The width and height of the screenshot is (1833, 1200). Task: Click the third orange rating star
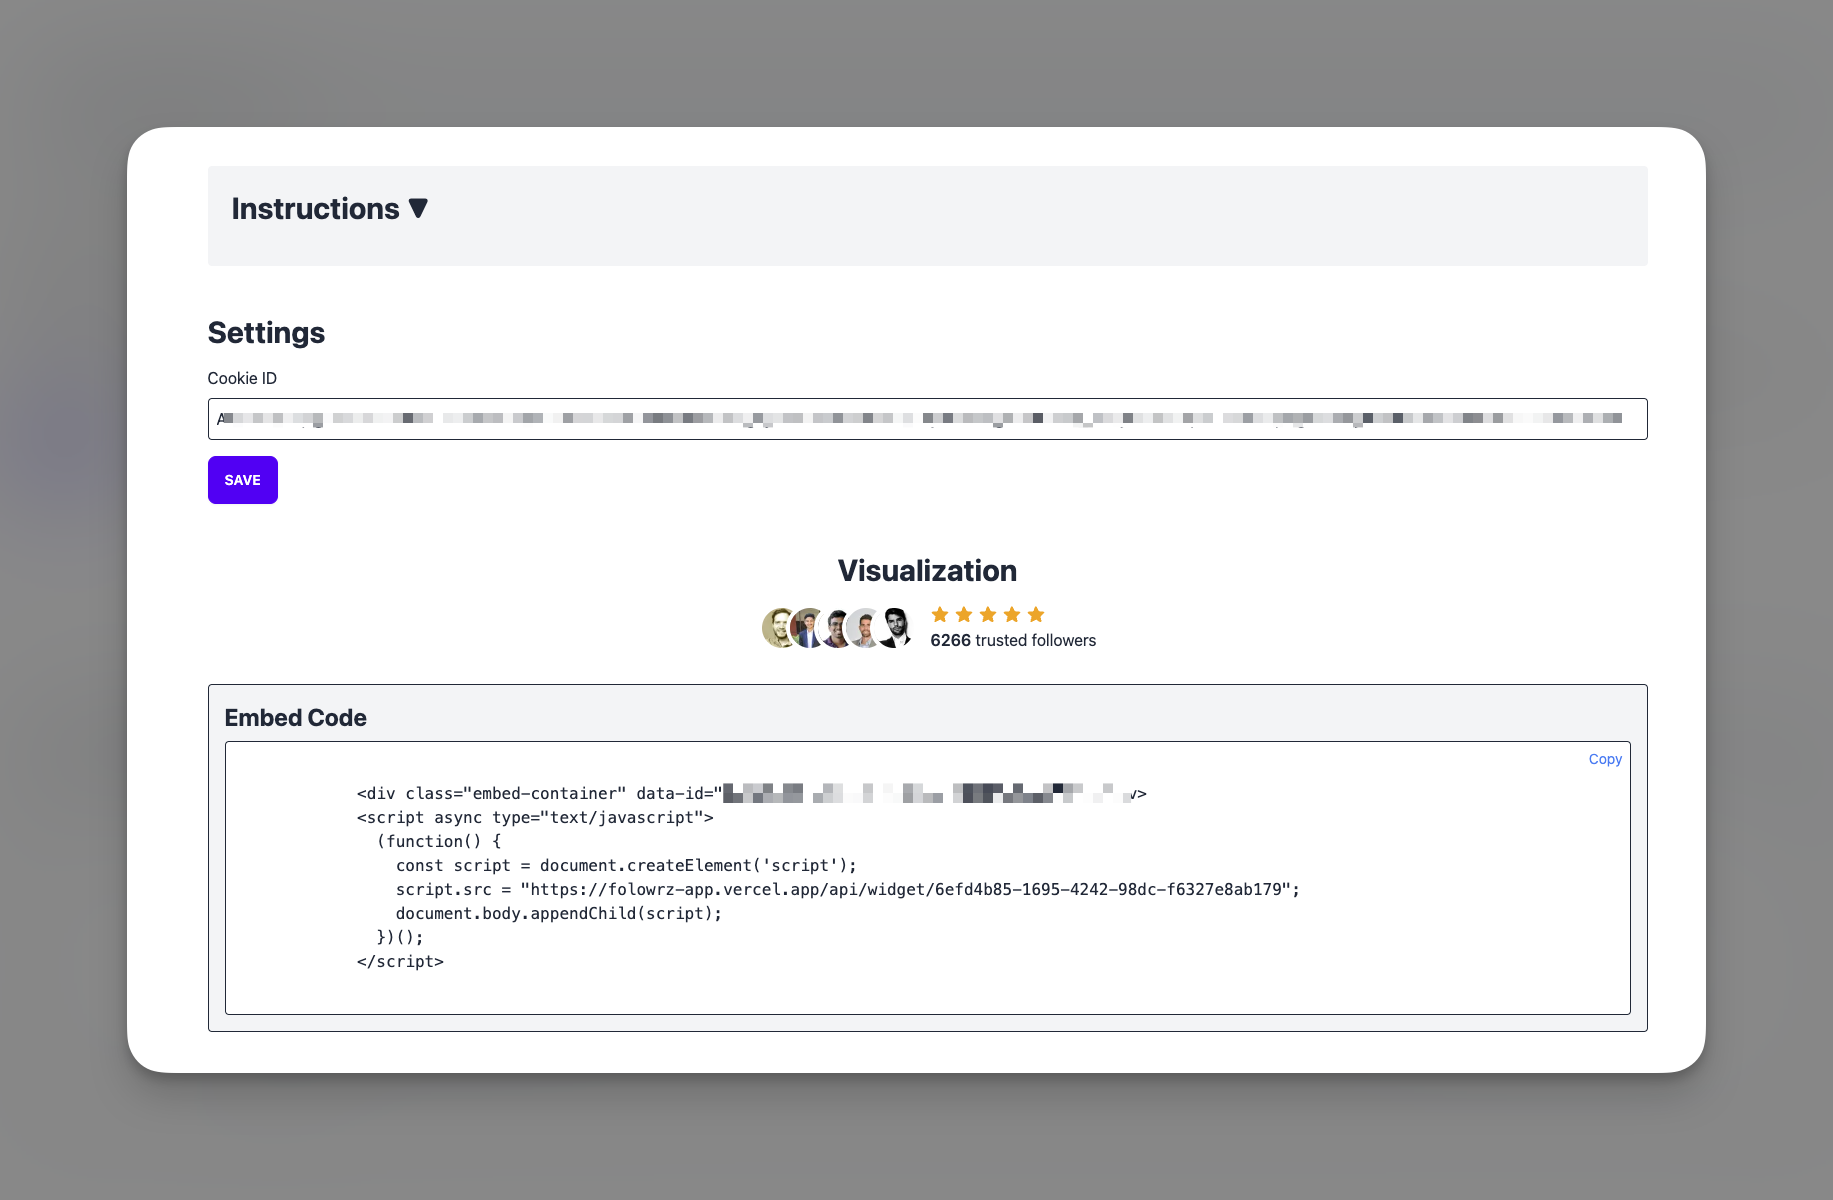[988, 614]
